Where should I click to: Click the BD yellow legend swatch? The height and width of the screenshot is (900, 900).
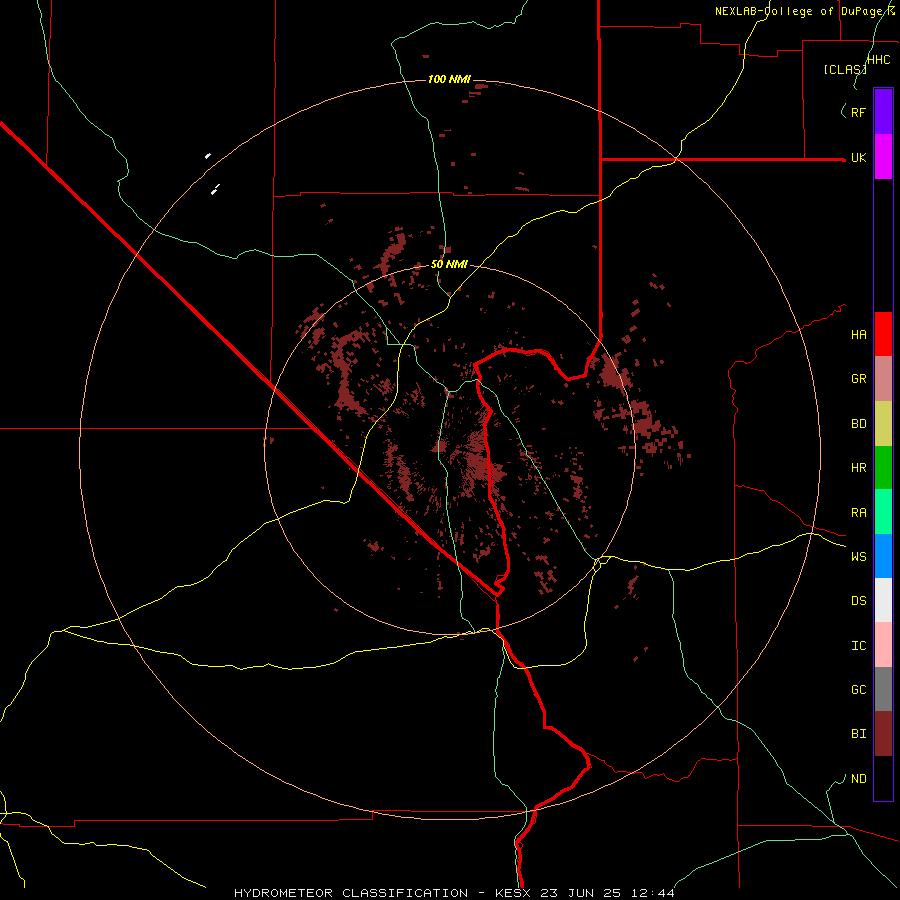point(883,424)
